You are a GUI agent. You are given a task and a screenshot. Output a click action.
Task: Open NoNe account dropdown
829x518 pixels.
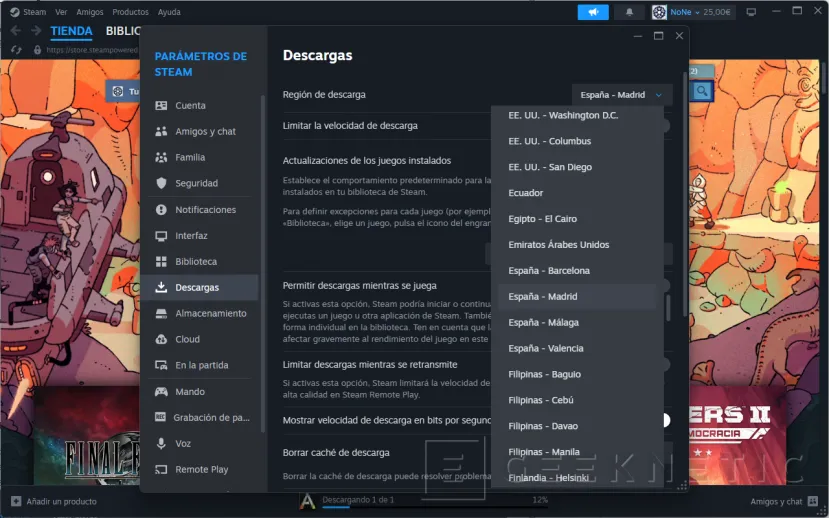(692, 12)
